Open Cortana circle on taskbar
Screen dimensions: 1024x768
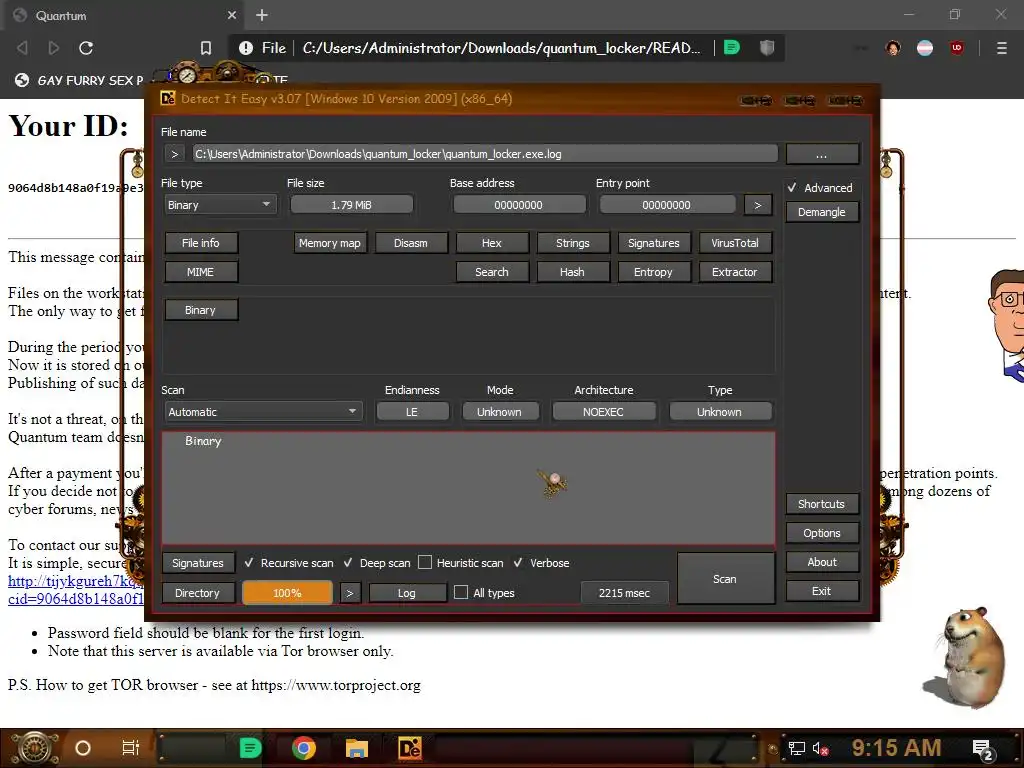(x=83, y=748)
